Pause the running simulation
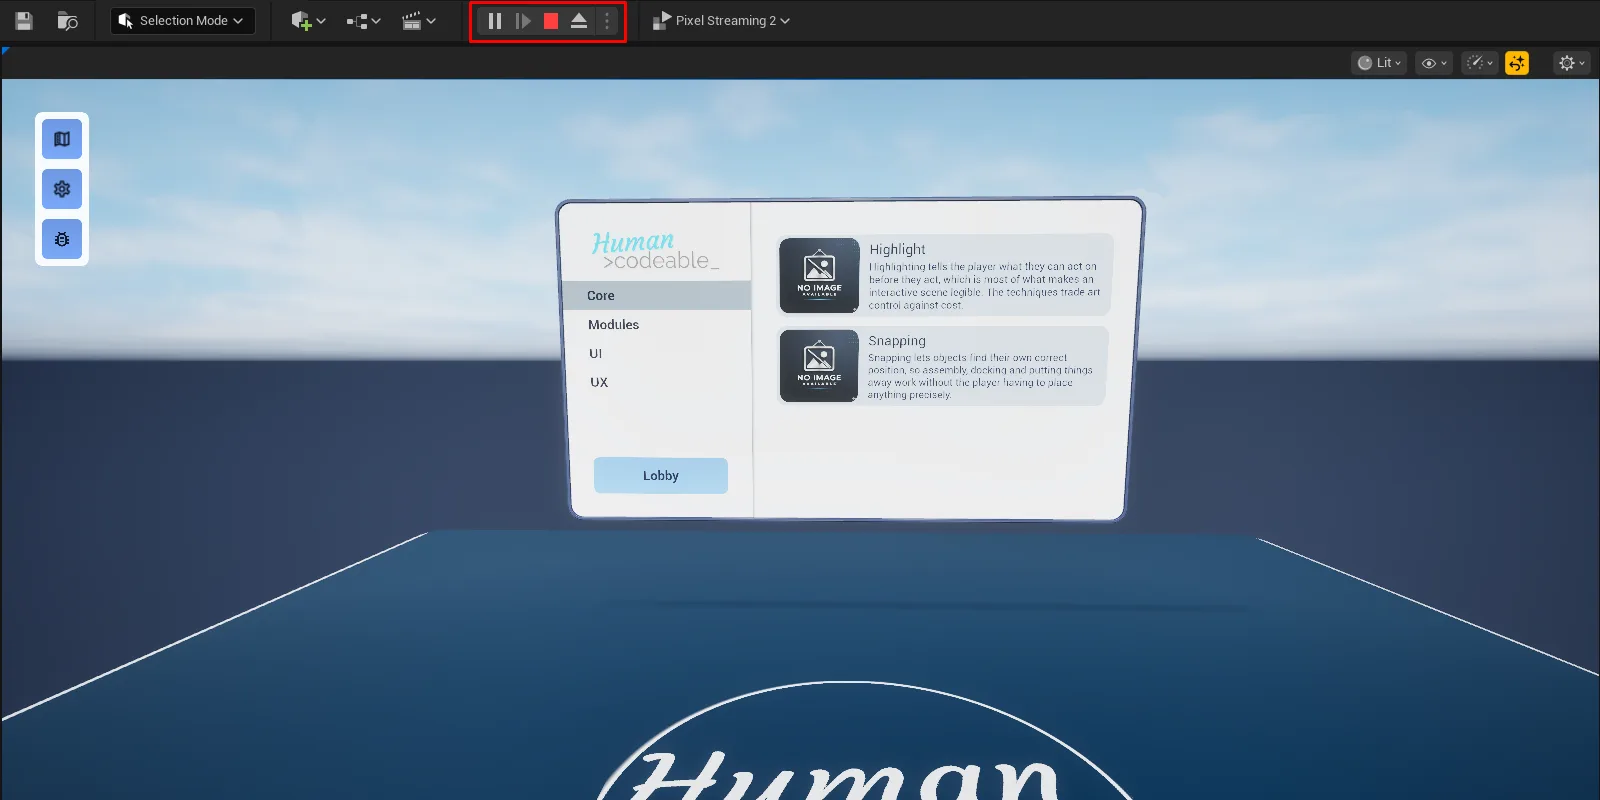This screenshot has height=800, width=1600. tap(495, 21)
